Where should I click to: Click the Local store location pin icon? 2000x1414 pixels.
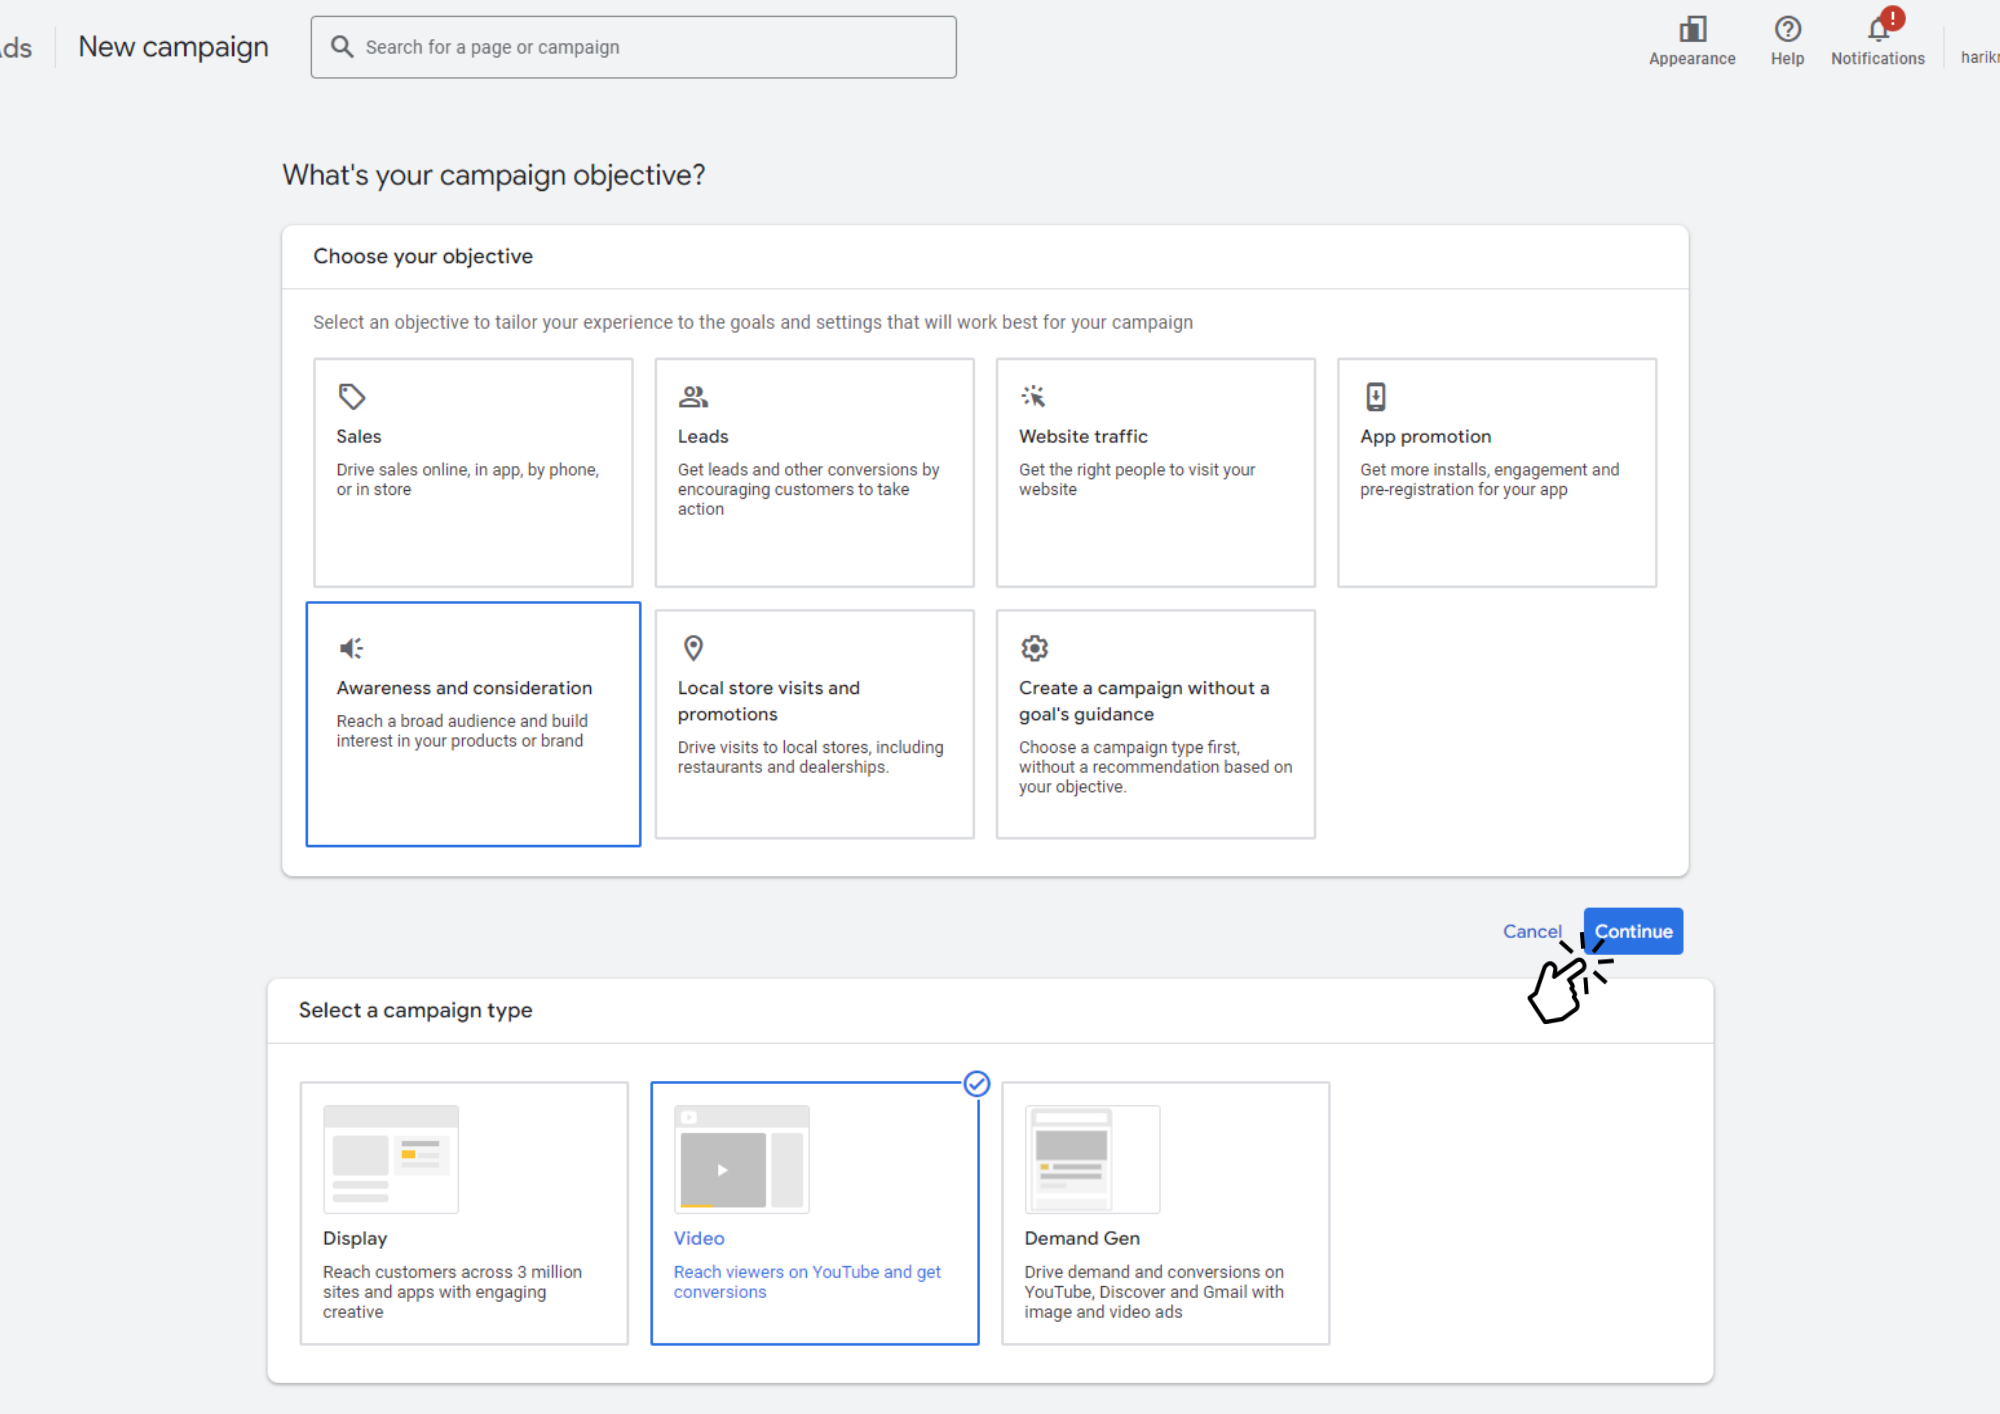(x=693, y=648)
